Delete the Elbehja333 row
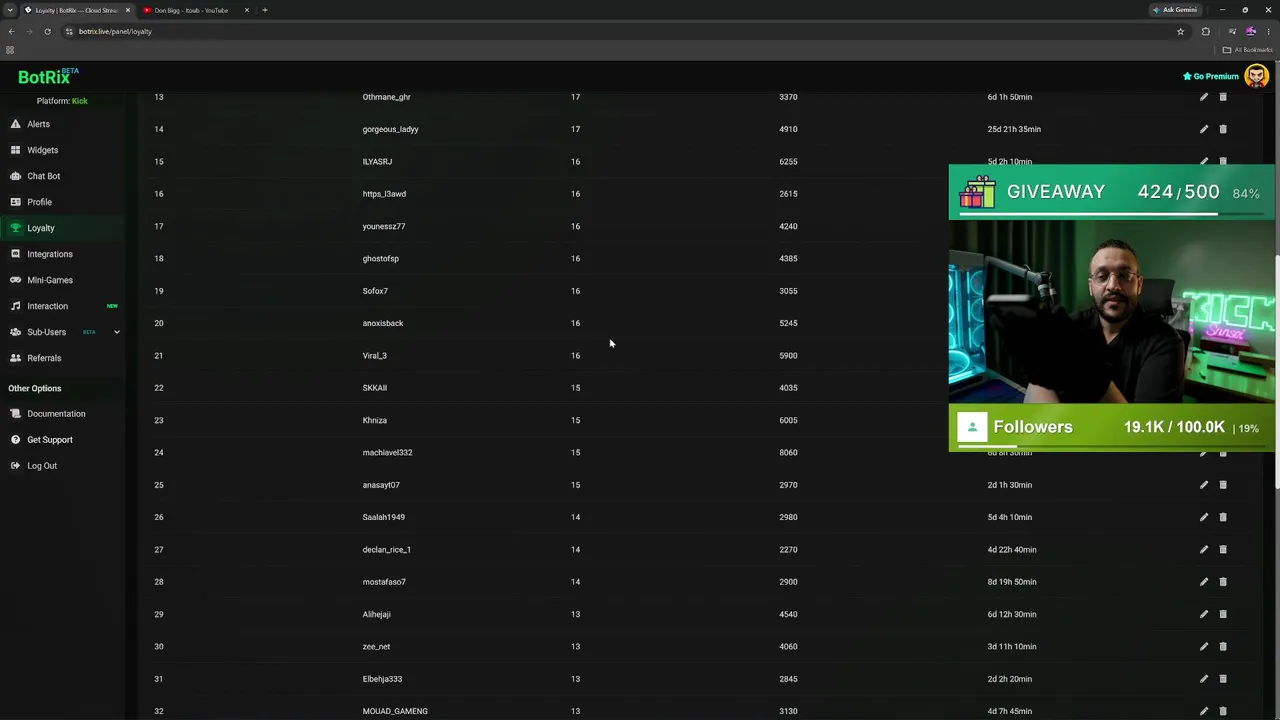Screen dimensions: 1280x720 [1223, 679]
